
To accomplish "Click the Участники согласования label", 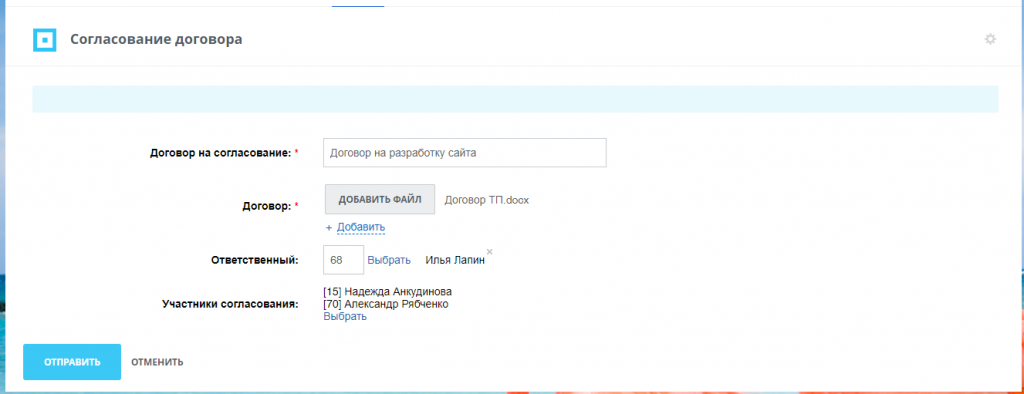I will coord(230,304).
